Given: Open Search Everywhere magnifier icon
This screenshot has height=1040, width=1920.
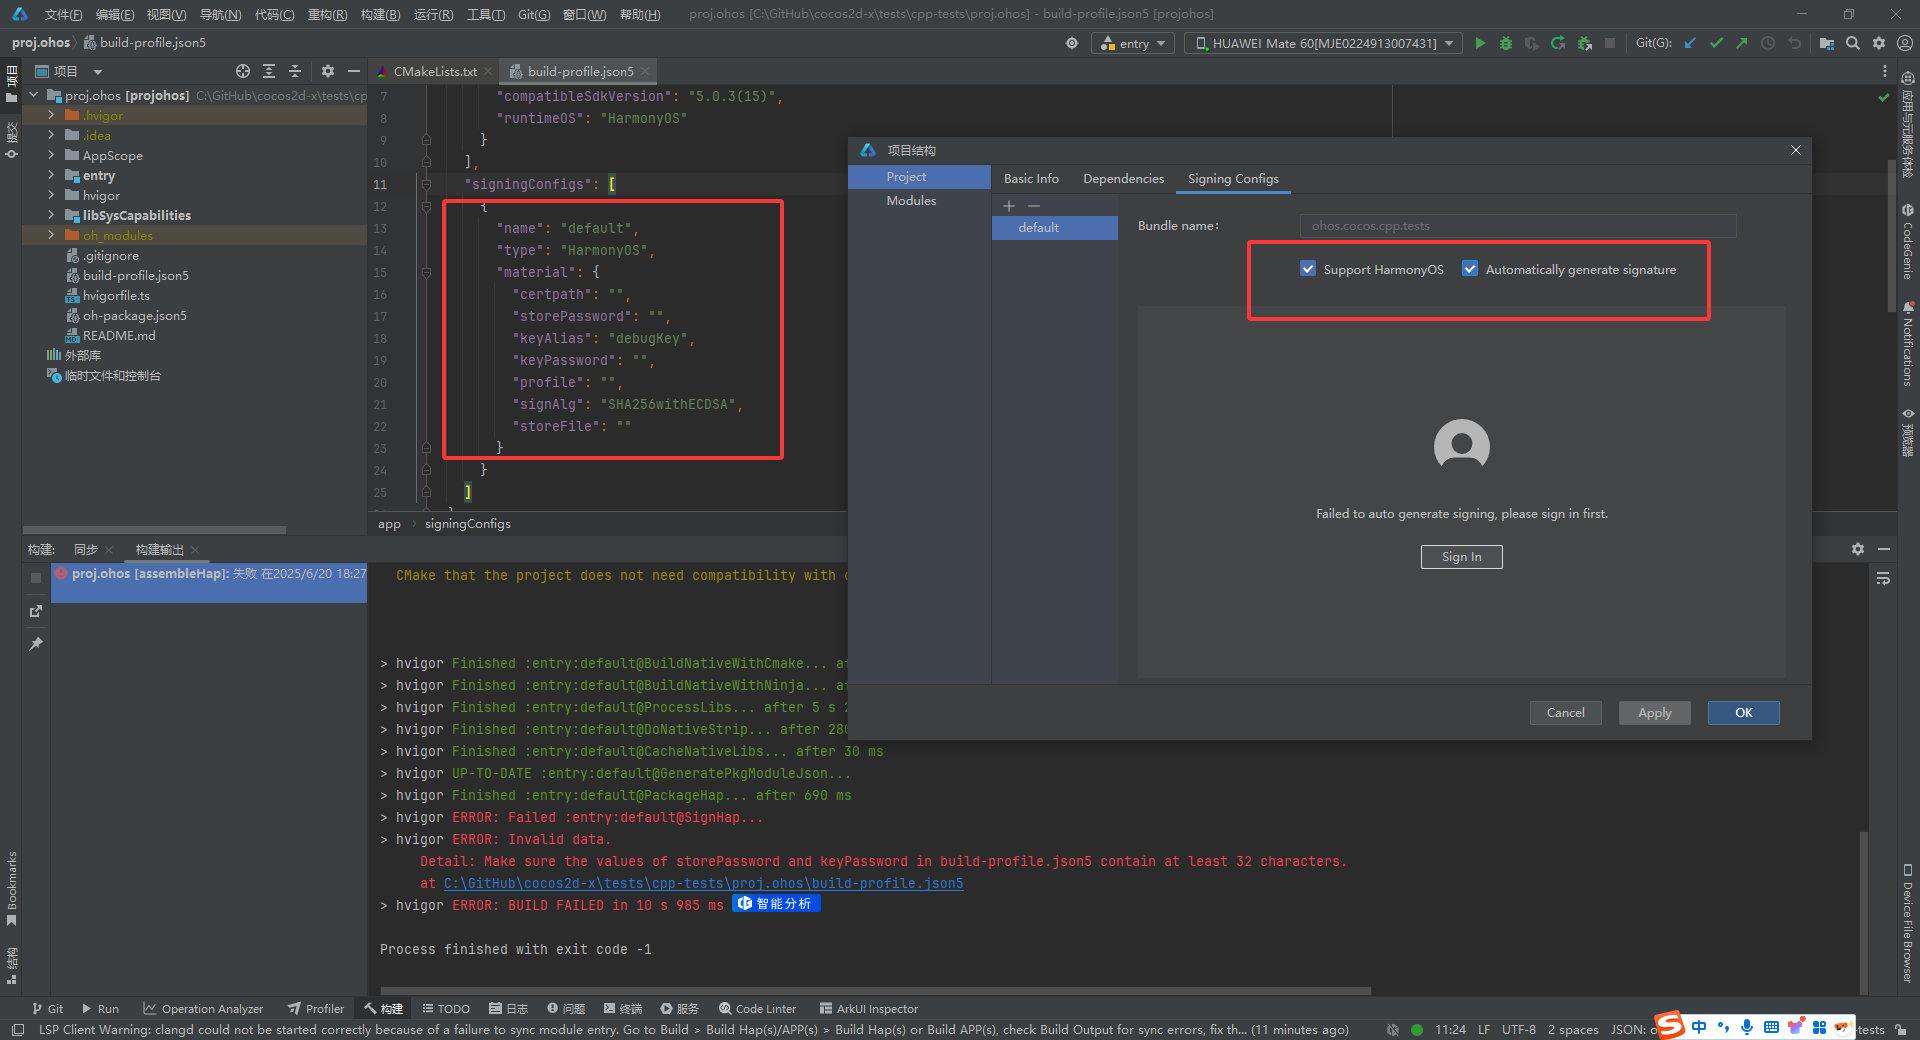Looking at the screenshot, I should 1853,43.
